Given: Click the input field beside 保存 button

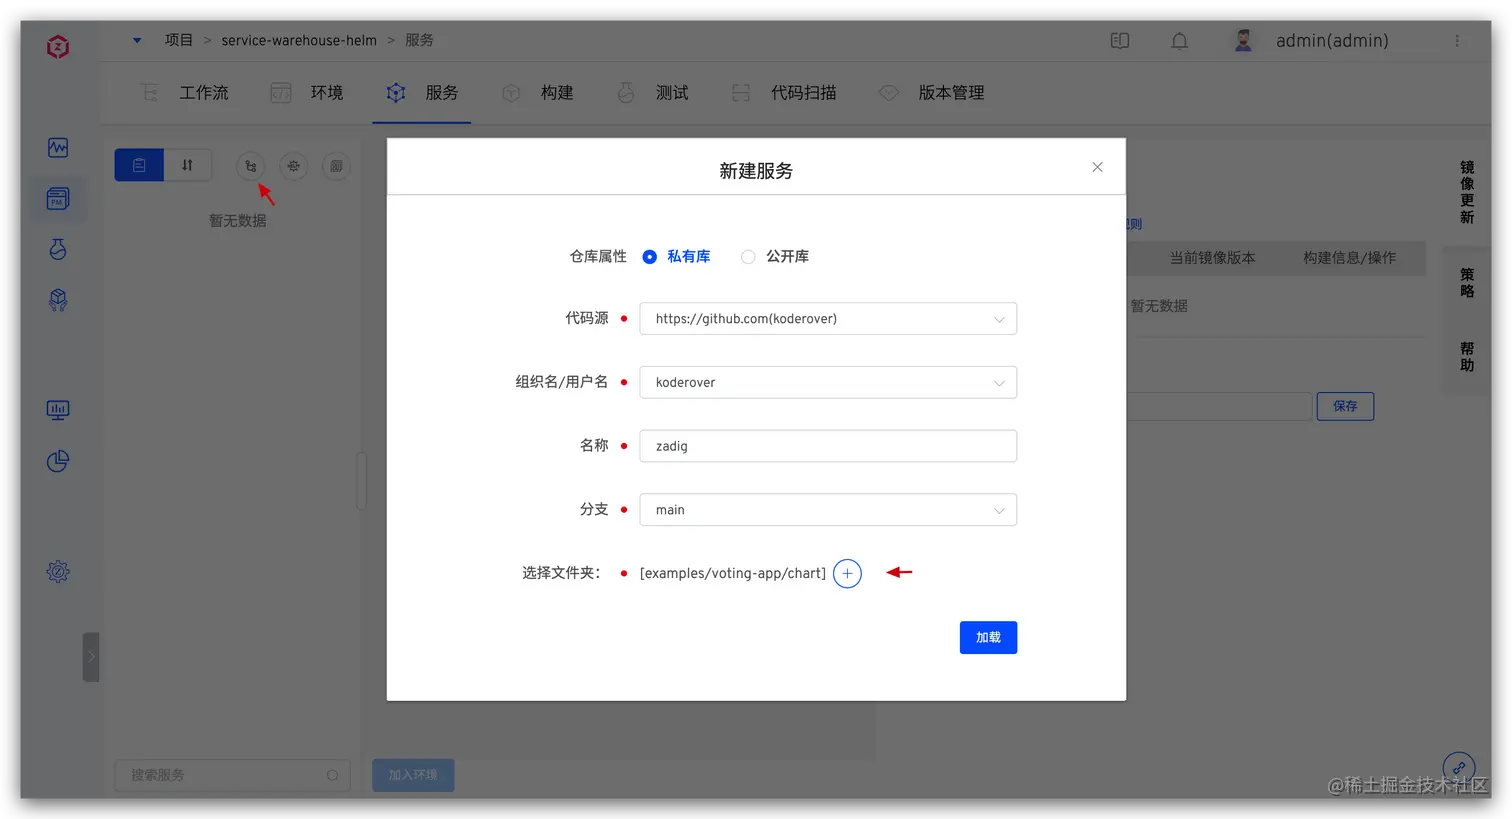Looking at the screenshot, I should tap(1219, 406).
